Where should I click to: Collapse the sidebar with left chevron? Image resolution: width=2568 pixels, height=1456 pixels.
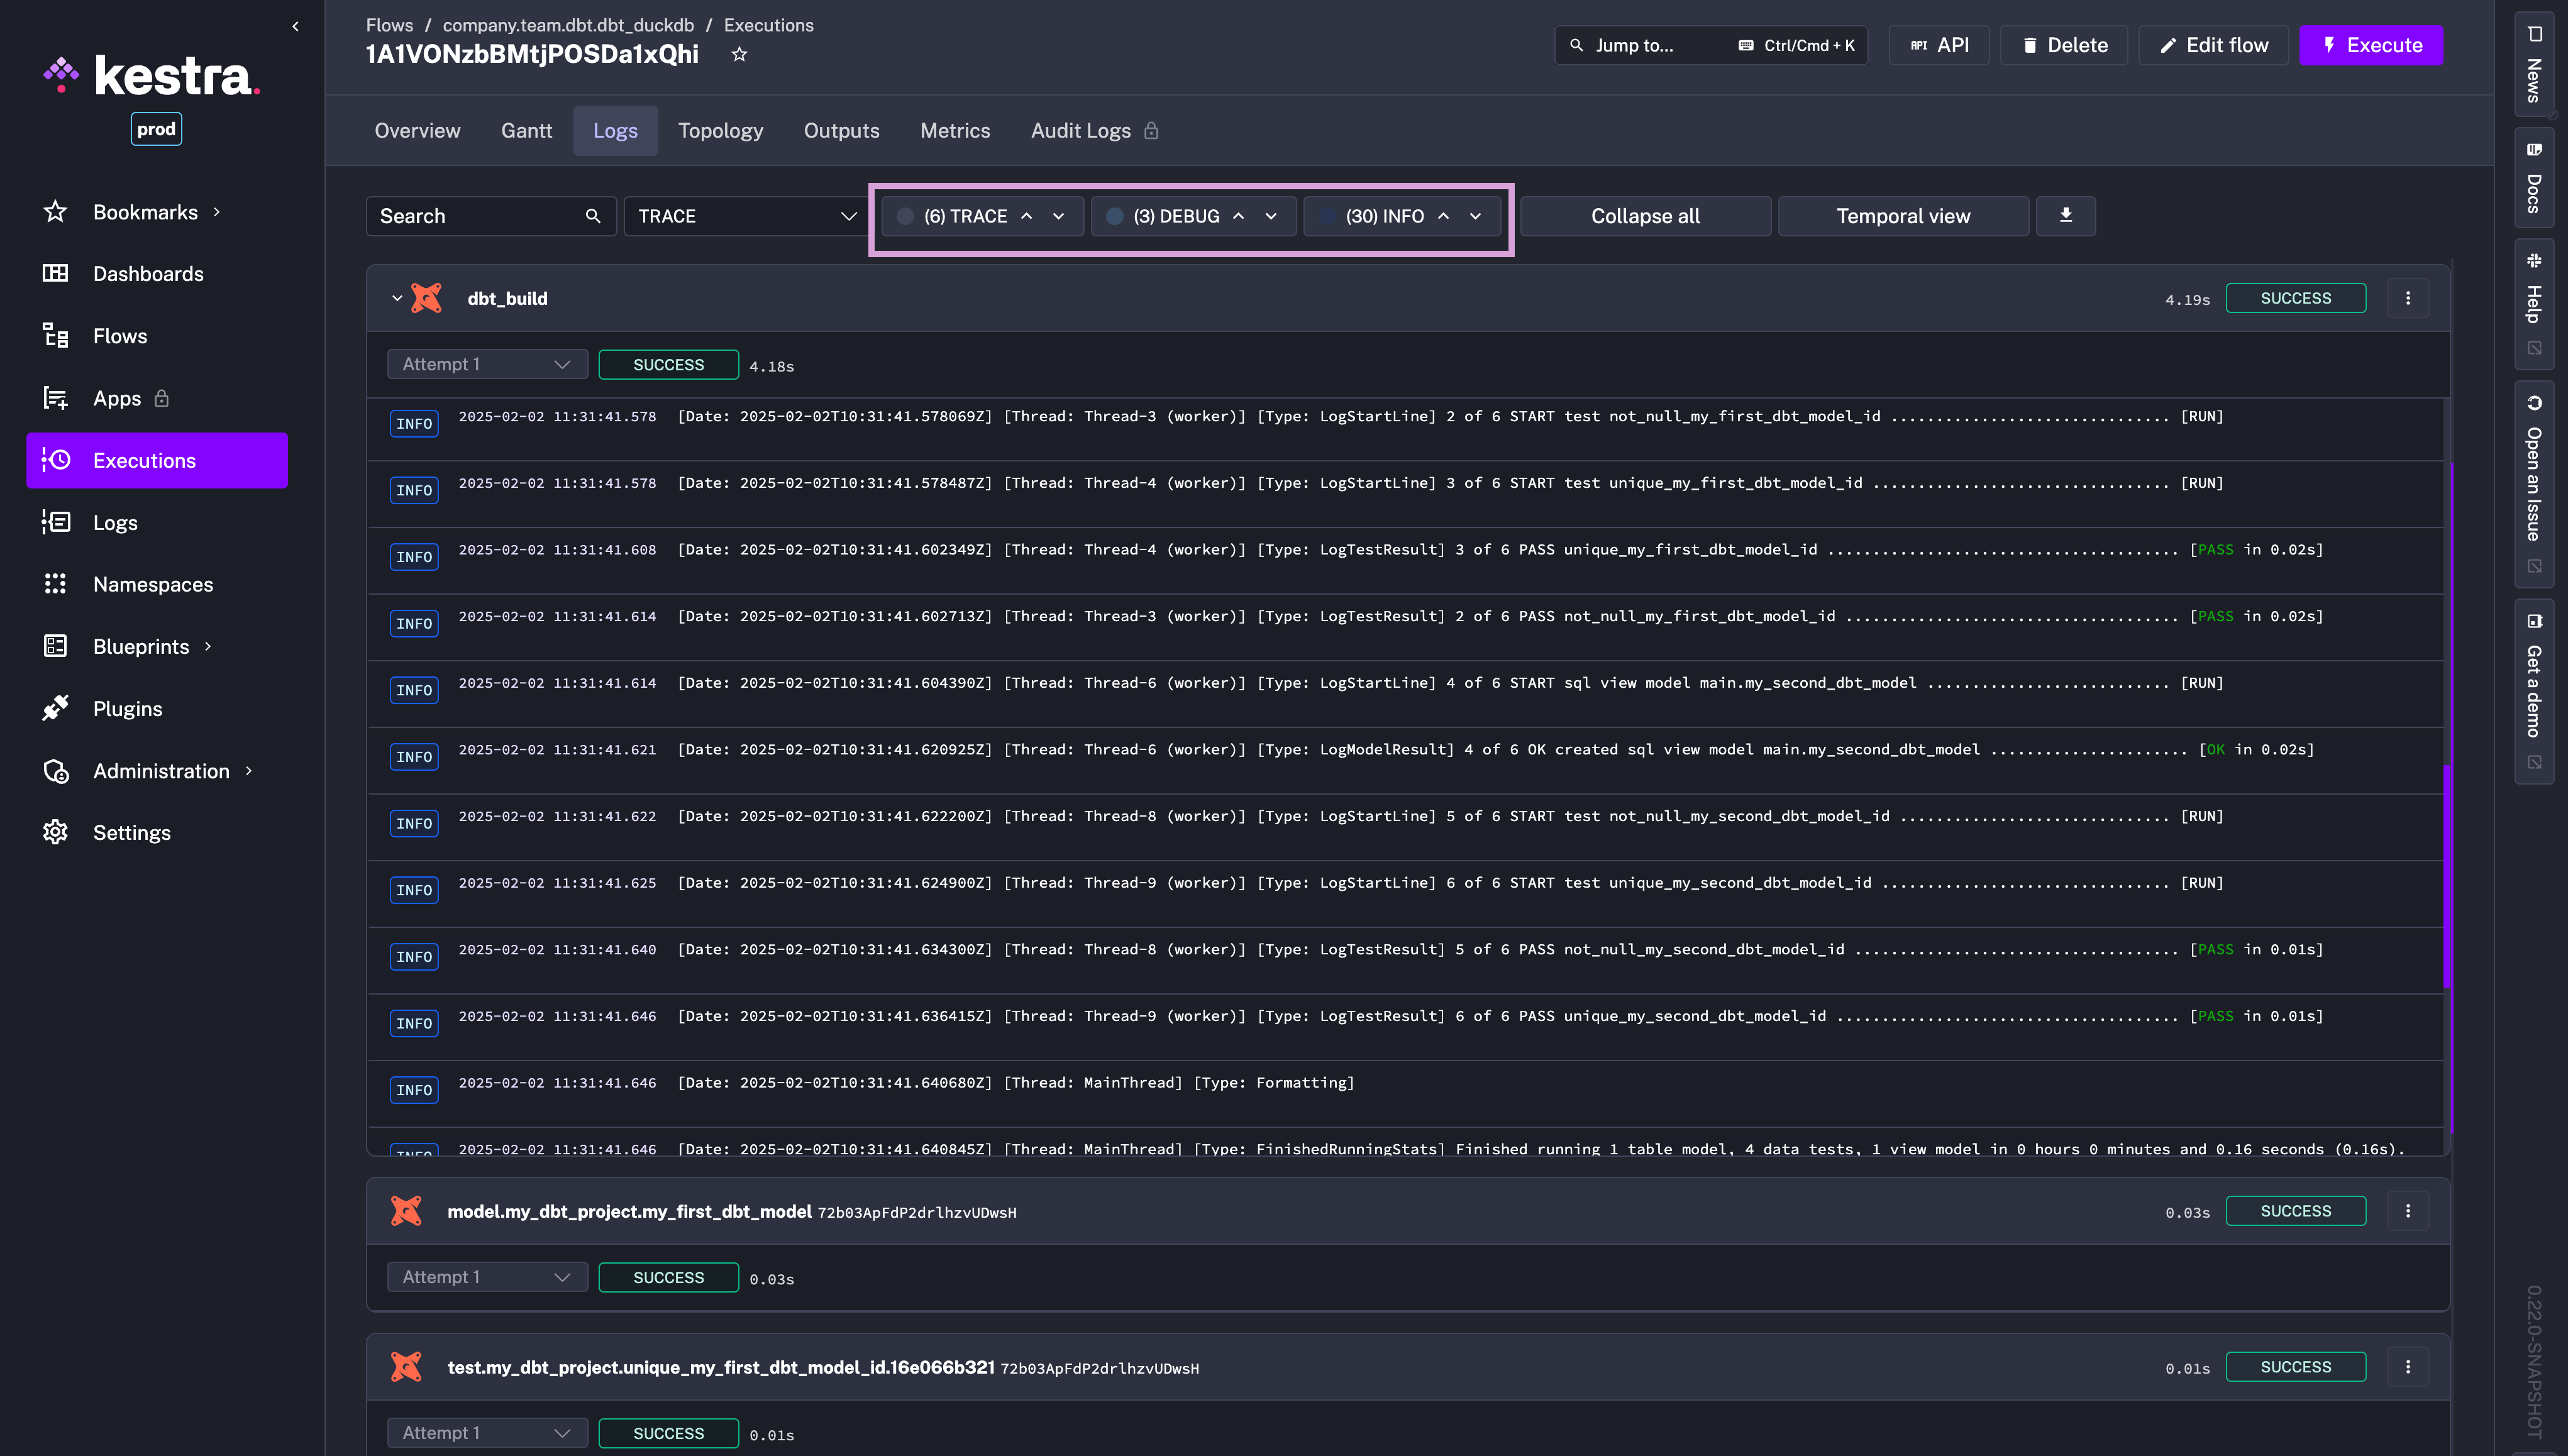(x=295, y=26)
